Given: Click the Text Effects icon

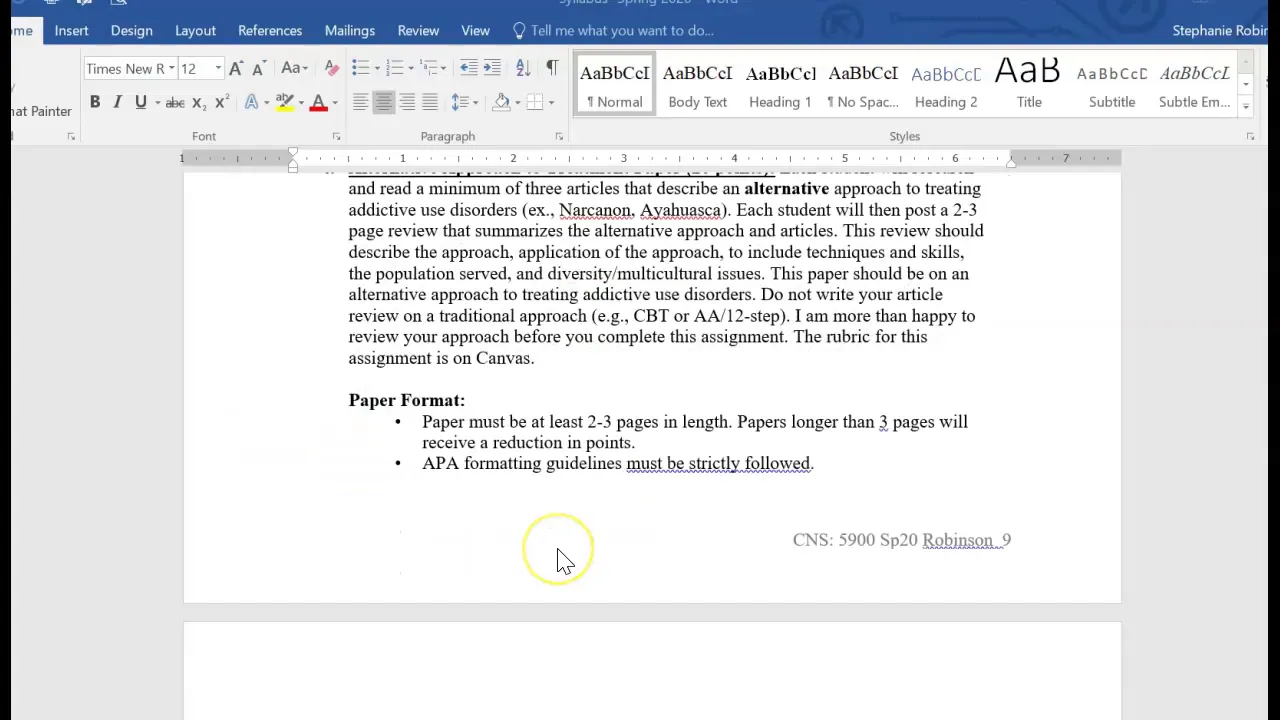Looking at the screenshot, I should [x=251, y=102].
